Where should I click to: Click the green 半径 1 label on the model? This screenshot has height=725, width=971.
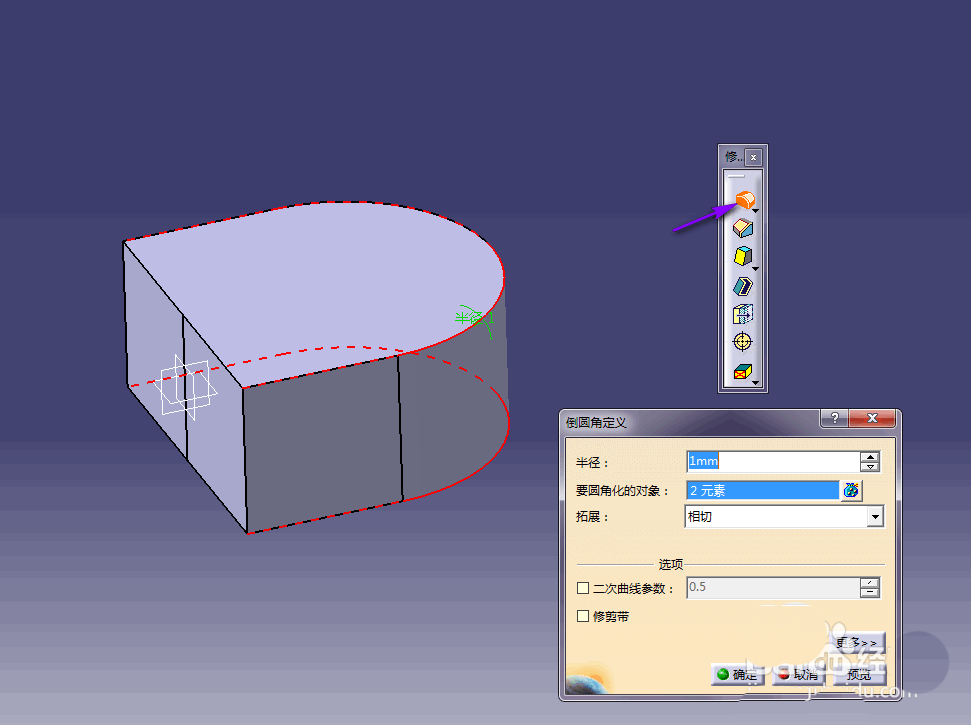[x=474, y=318]
